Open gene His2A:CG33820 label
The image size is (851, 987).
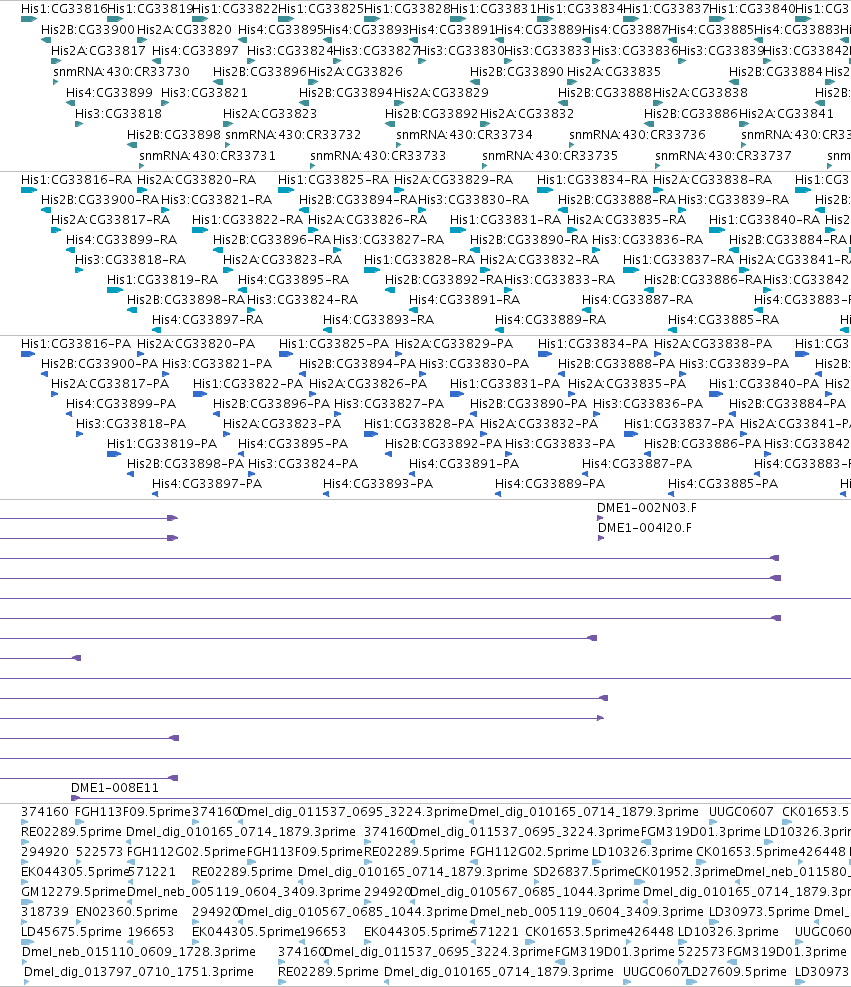184,30
